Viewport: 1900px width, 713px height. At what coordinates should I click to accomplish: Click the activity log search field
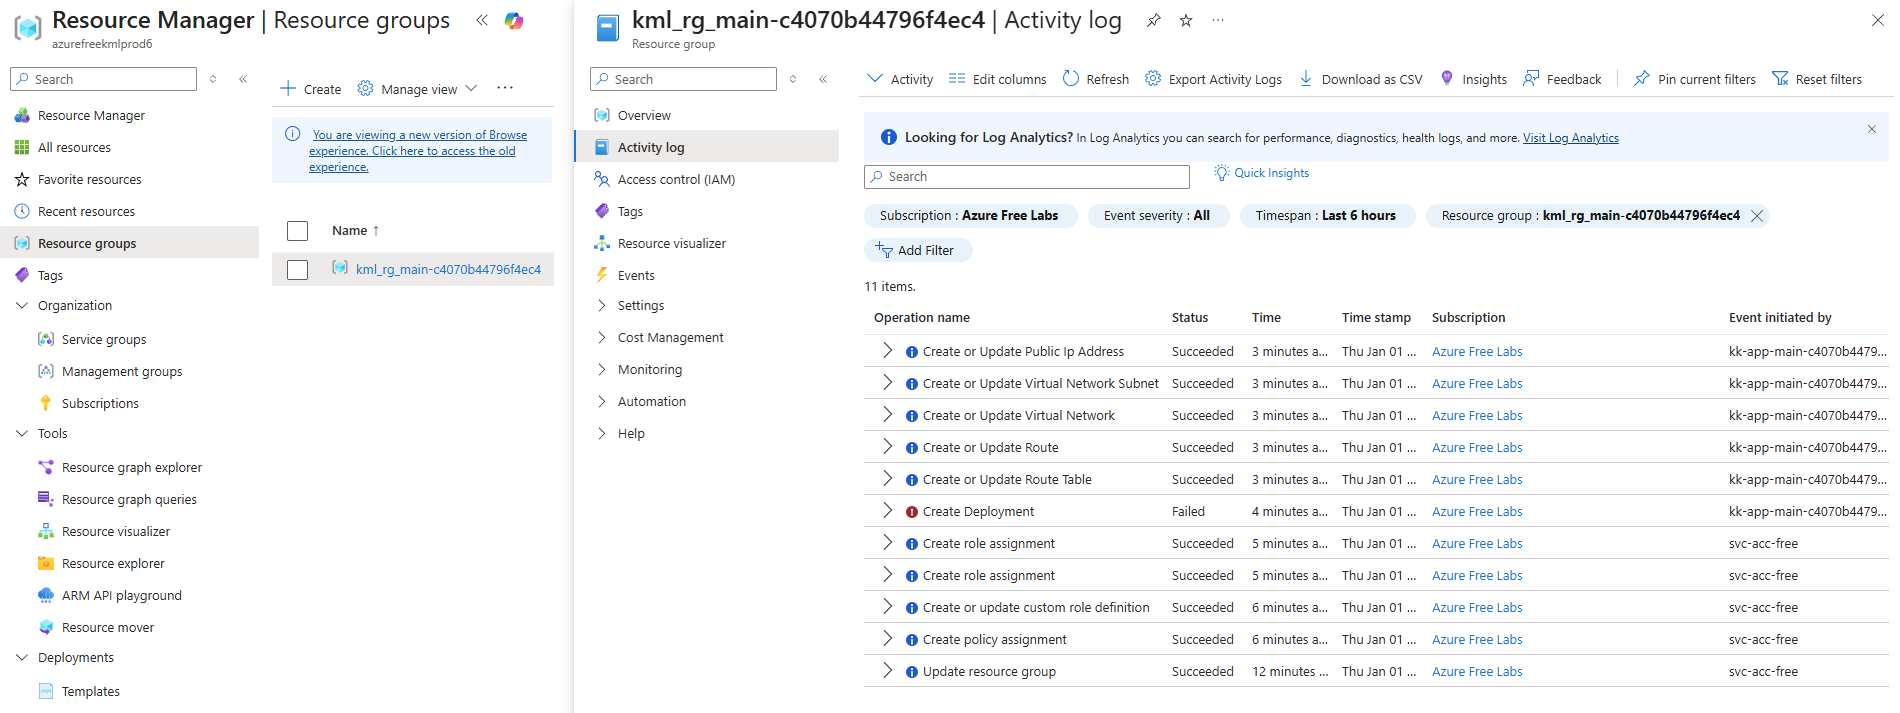tap(1027, 177)
